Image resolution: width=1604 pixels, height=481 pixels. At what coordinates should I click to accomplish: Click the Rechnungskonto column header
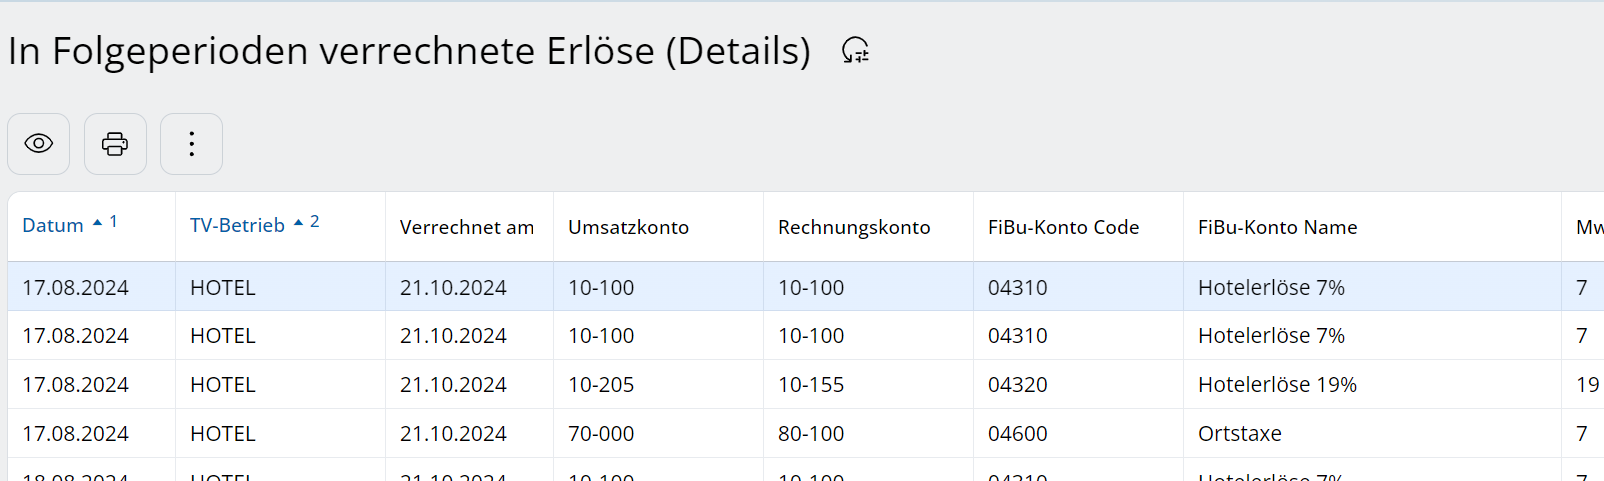pos(853,227)
